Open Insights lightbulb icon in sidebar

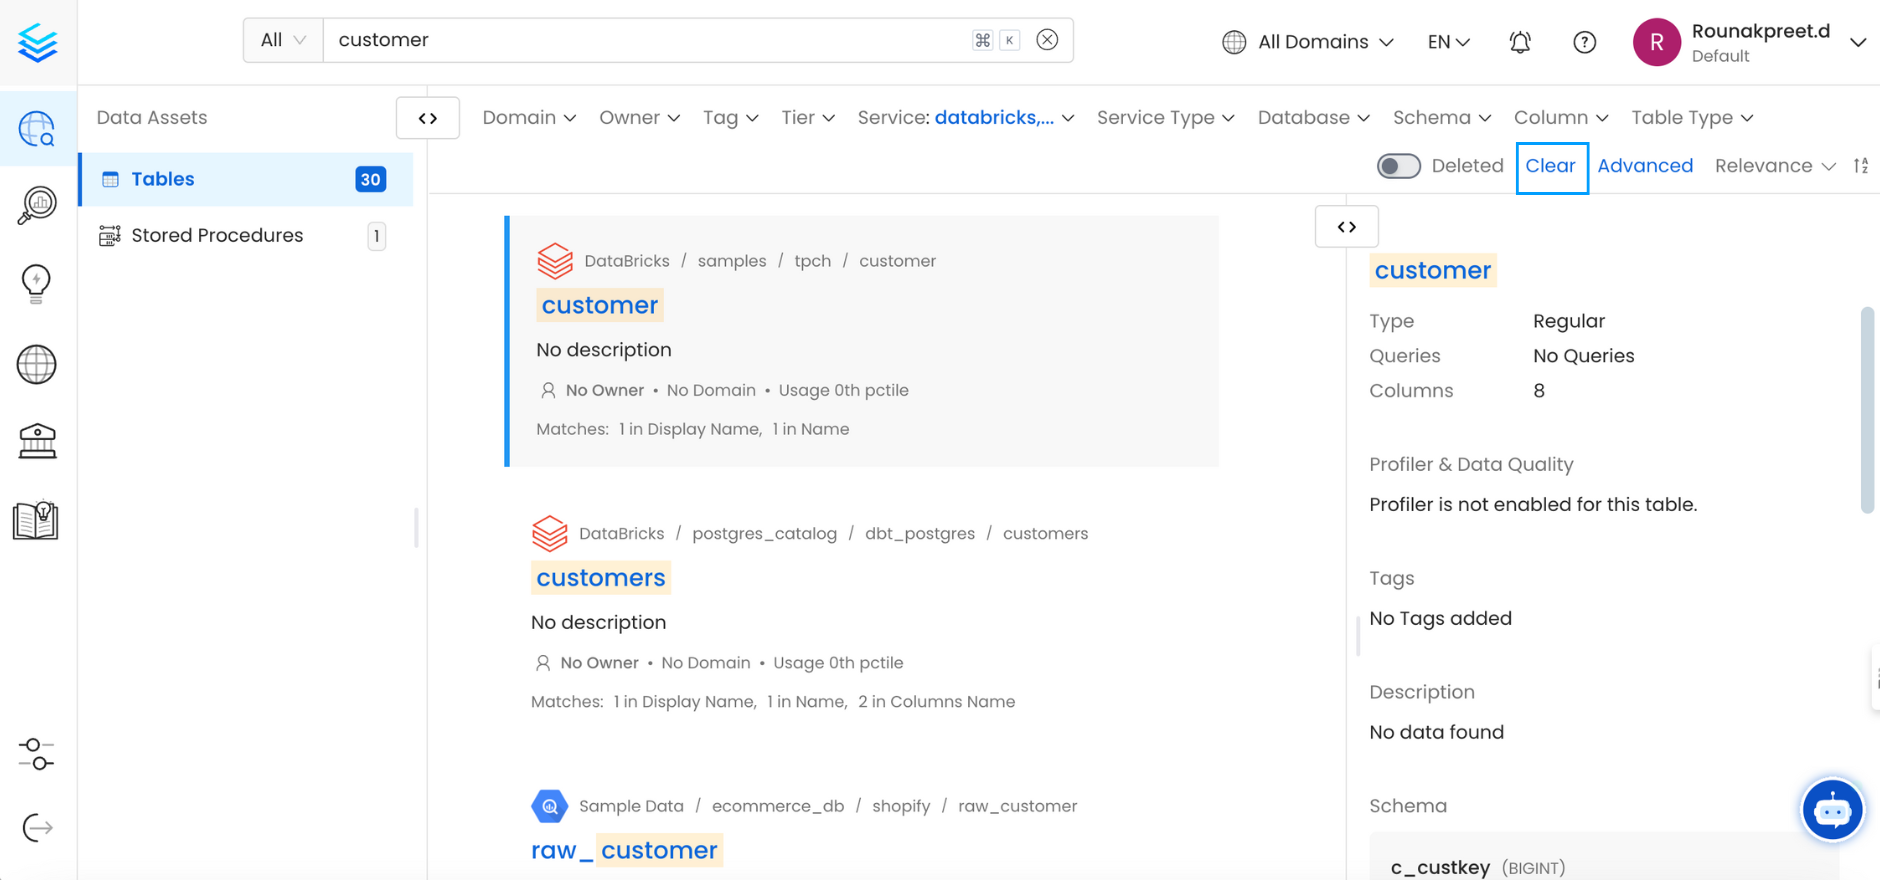37,283
